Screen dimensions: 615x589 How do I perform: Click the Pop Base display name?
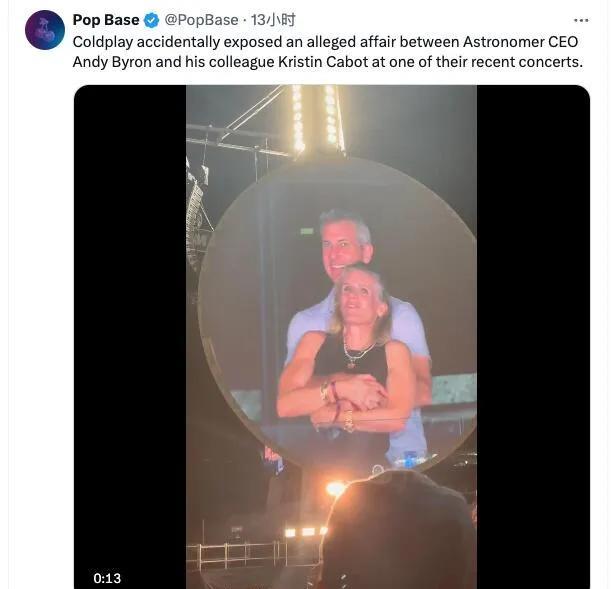pyautogui.click(x=106, y=20)
